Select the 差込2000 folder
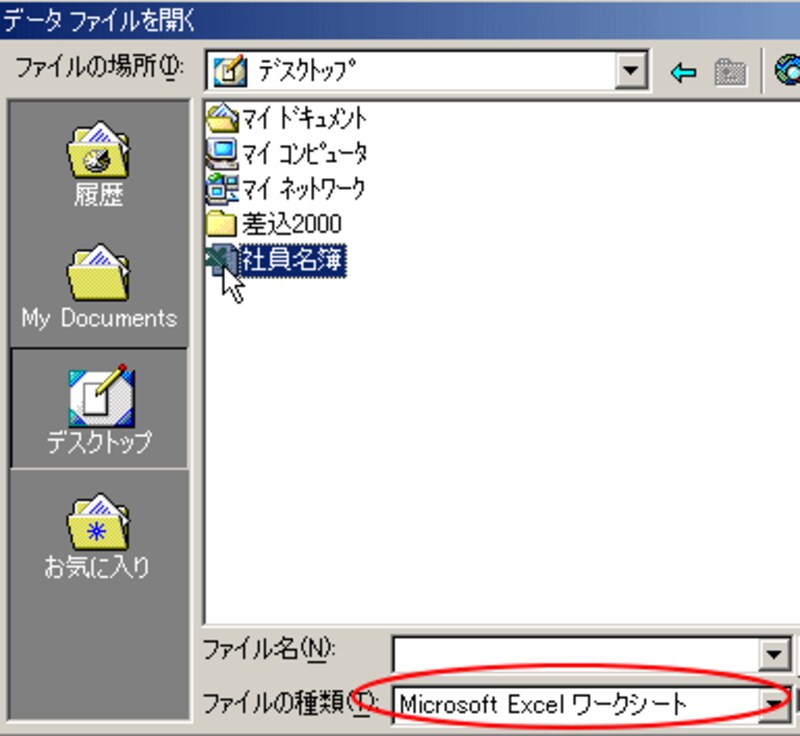Image resolution: width=800 pixels, height=736 pixels. pos(274,223)
